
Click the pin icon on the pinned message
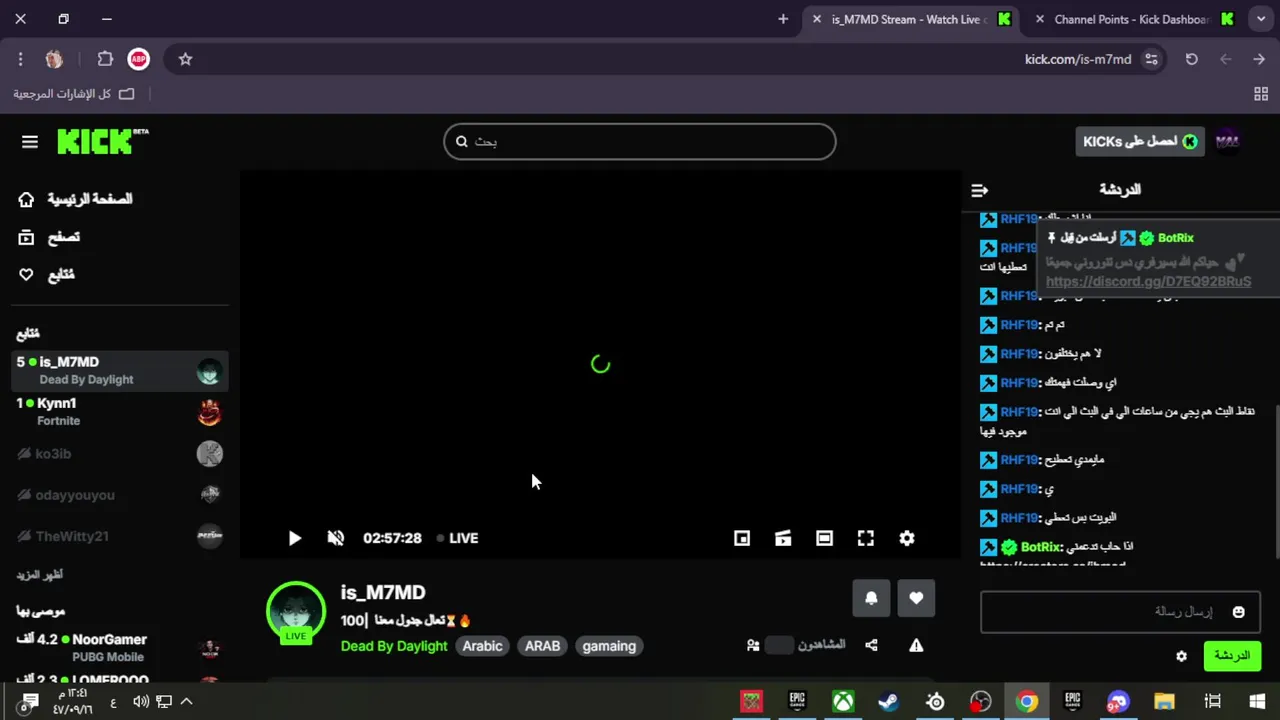[1052, 238]
